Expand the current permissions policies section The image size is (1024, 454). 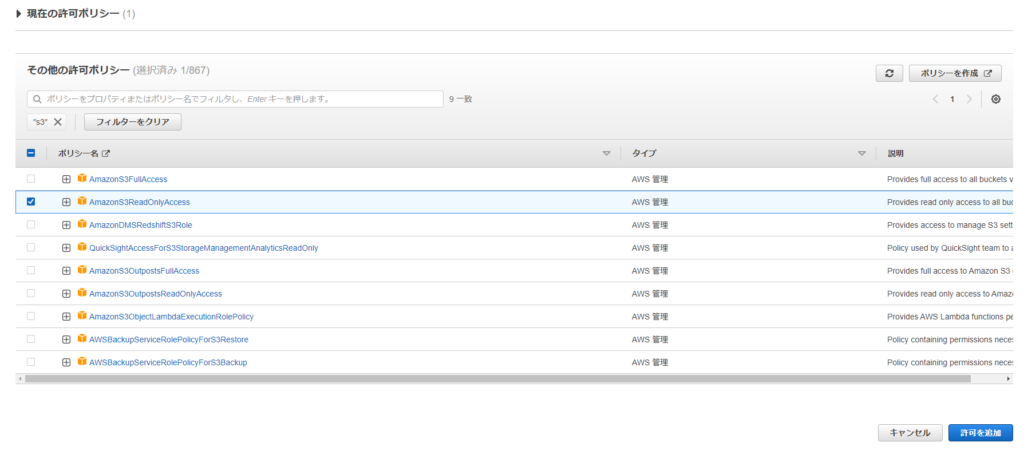coord(19,13)
